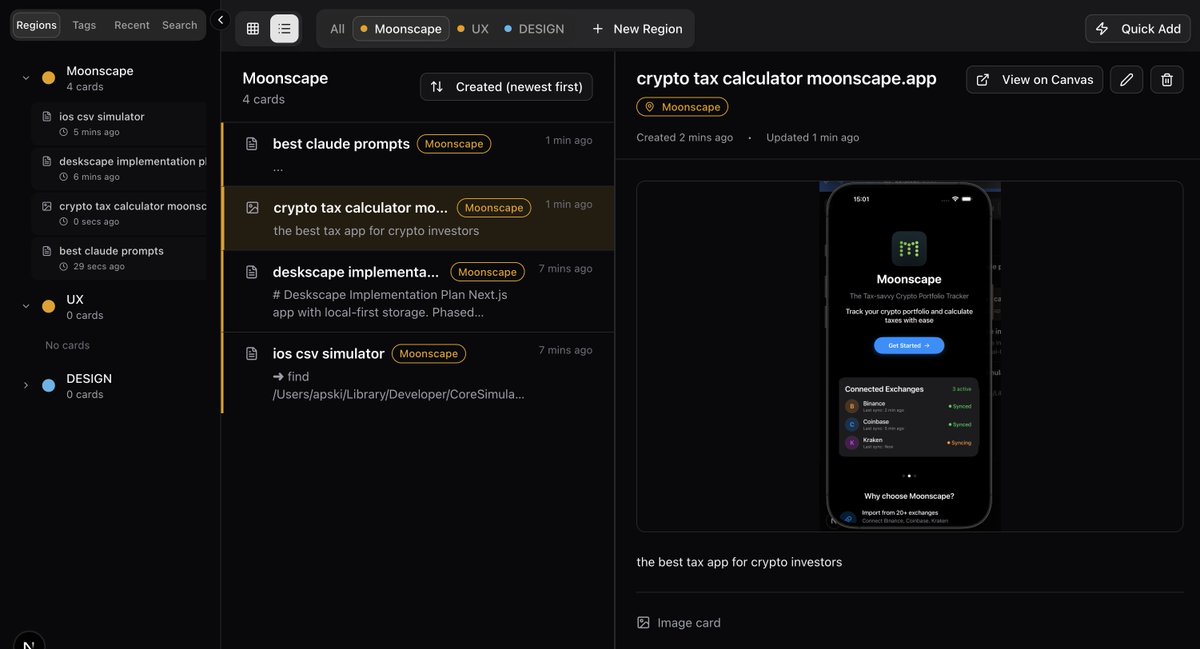Select the Moonscape region filter in top bar

coord(401,29)
